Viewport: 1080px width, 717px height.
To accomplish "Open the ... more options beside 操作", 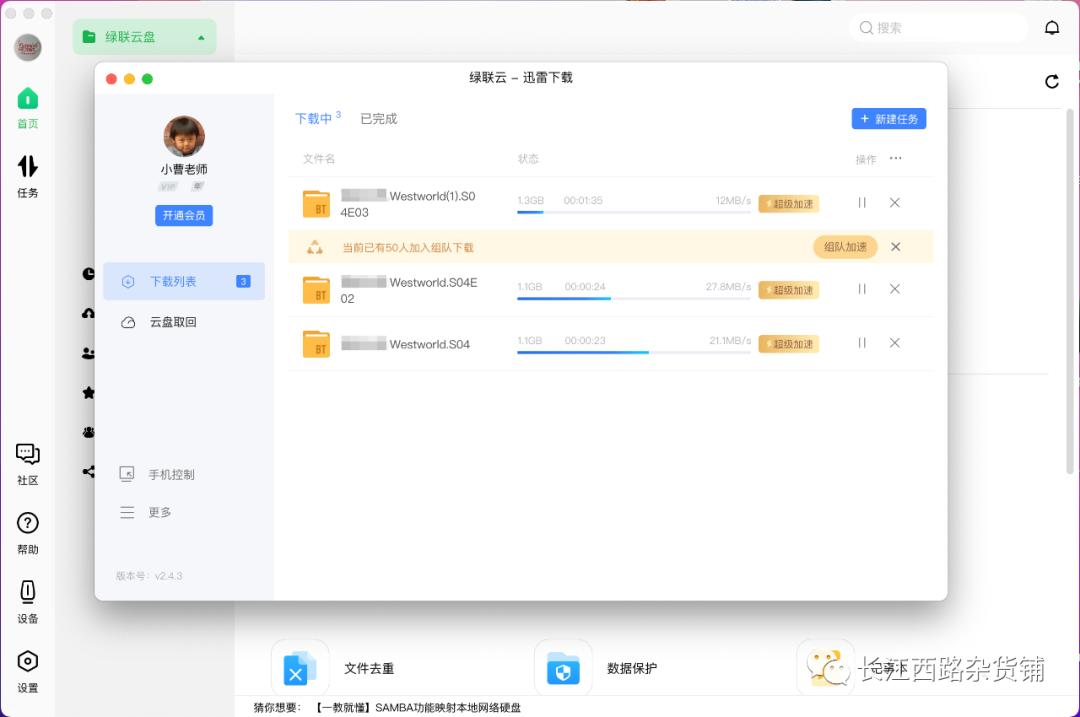I will tap(897, 158).
